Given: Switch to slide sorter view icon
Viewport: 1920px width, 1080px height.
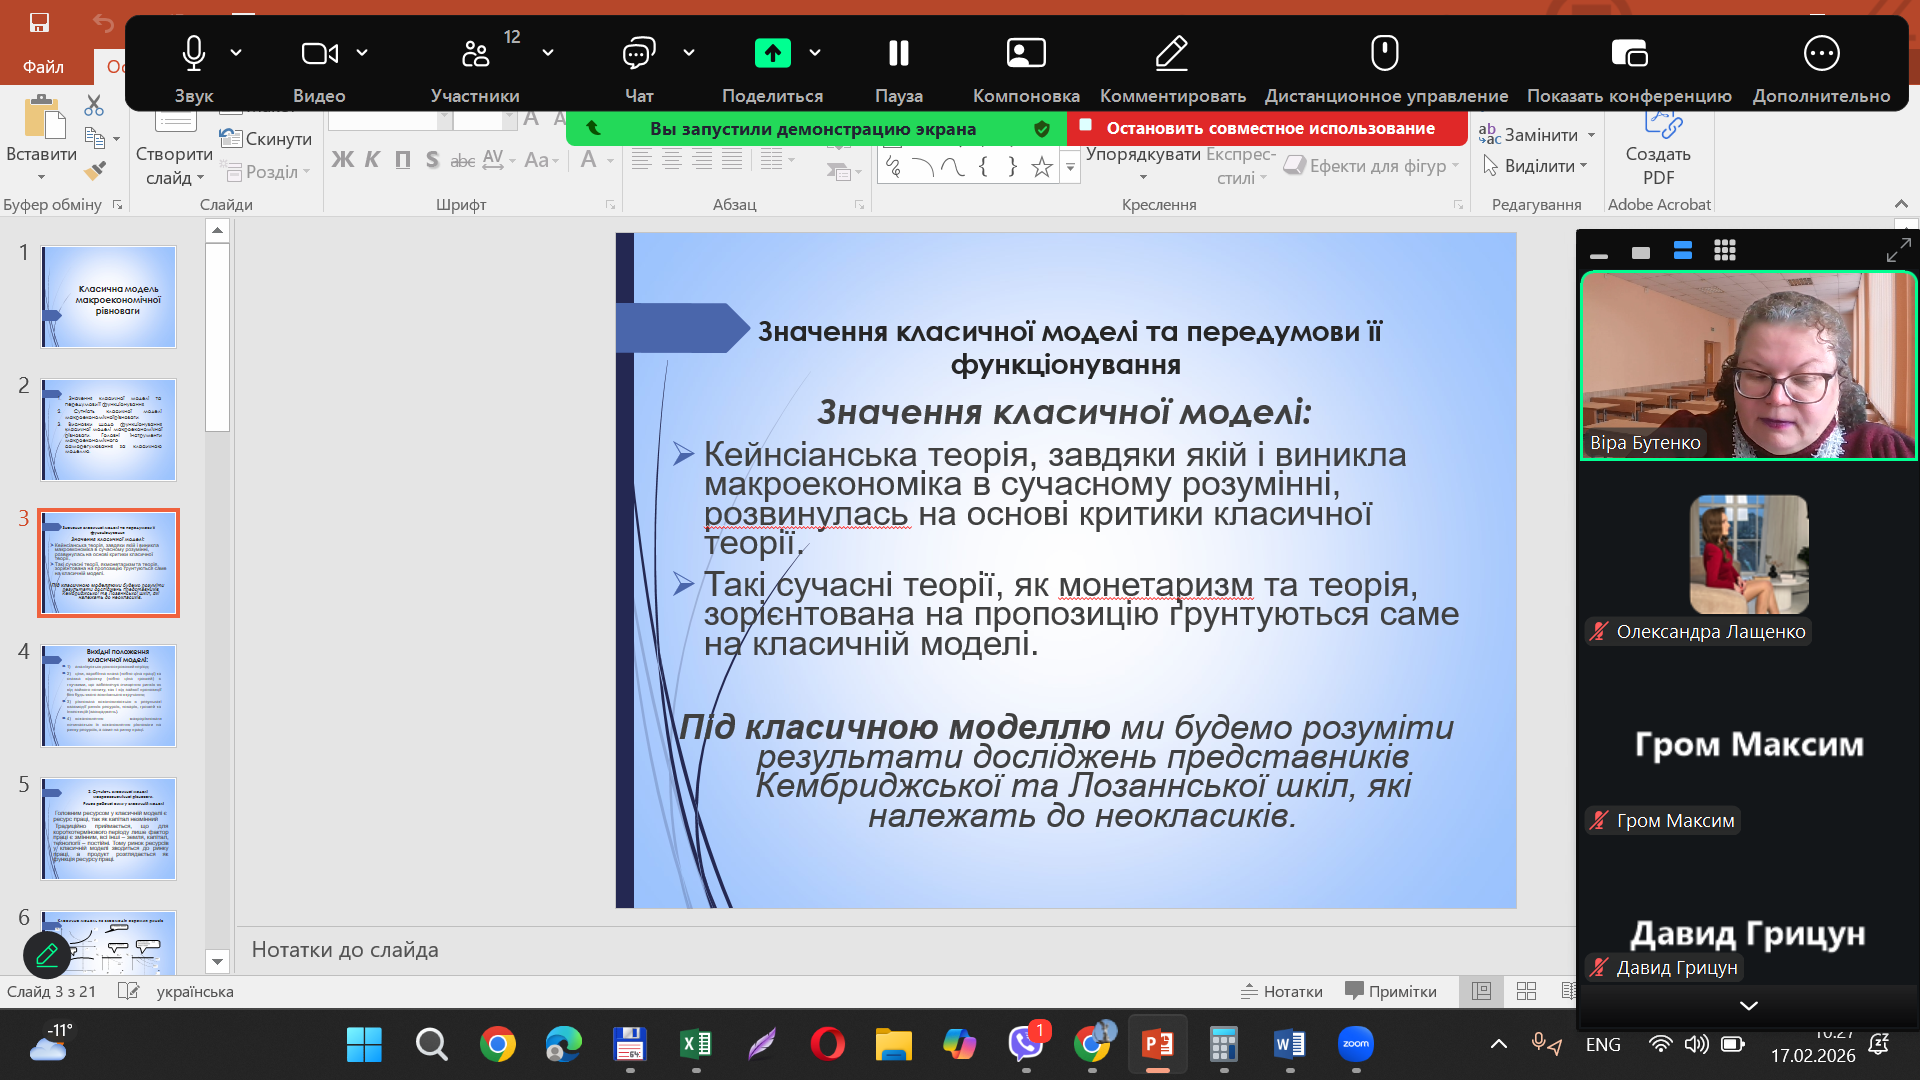Looking at the screenshot, I should tap(1526, 991).
